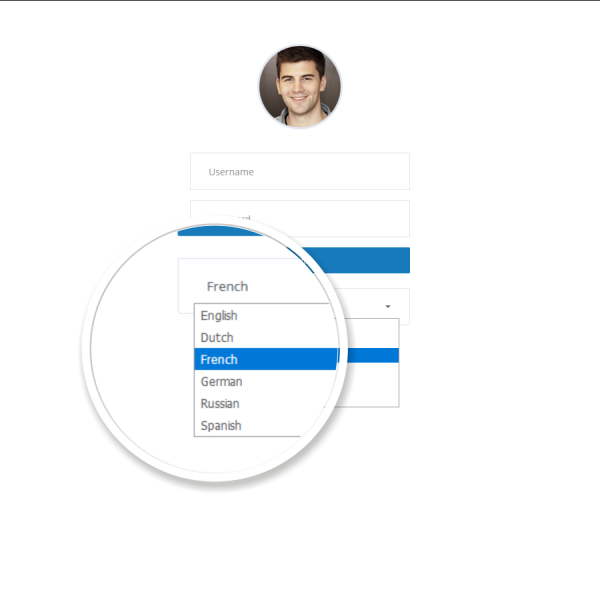Choose Russian from the language list
This screenshot has height=600, width=600.
click(220, 403)
